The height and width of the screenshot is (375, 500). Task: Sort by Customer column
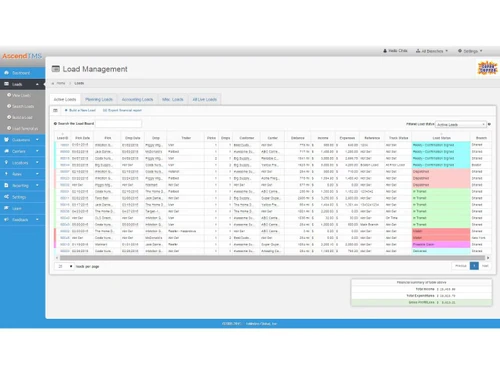coord(247,138)
